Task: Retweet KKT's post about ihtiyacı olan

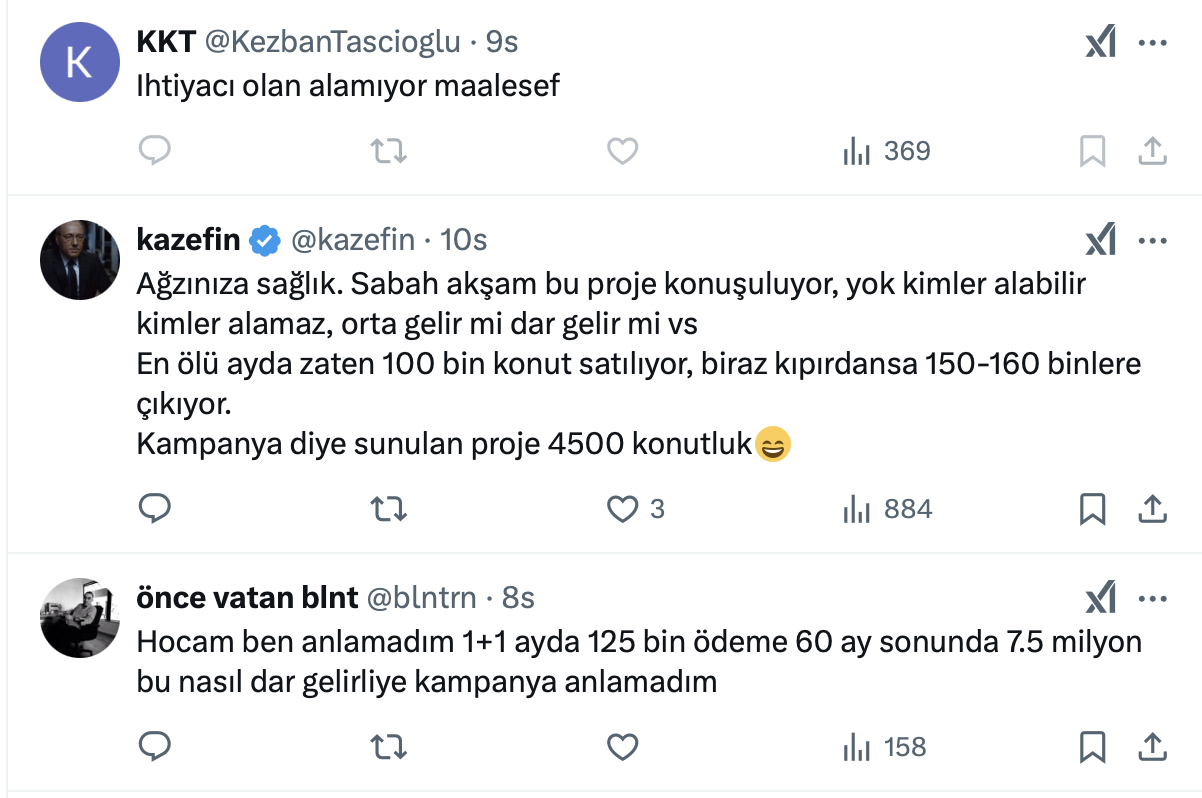Action: 388,151
